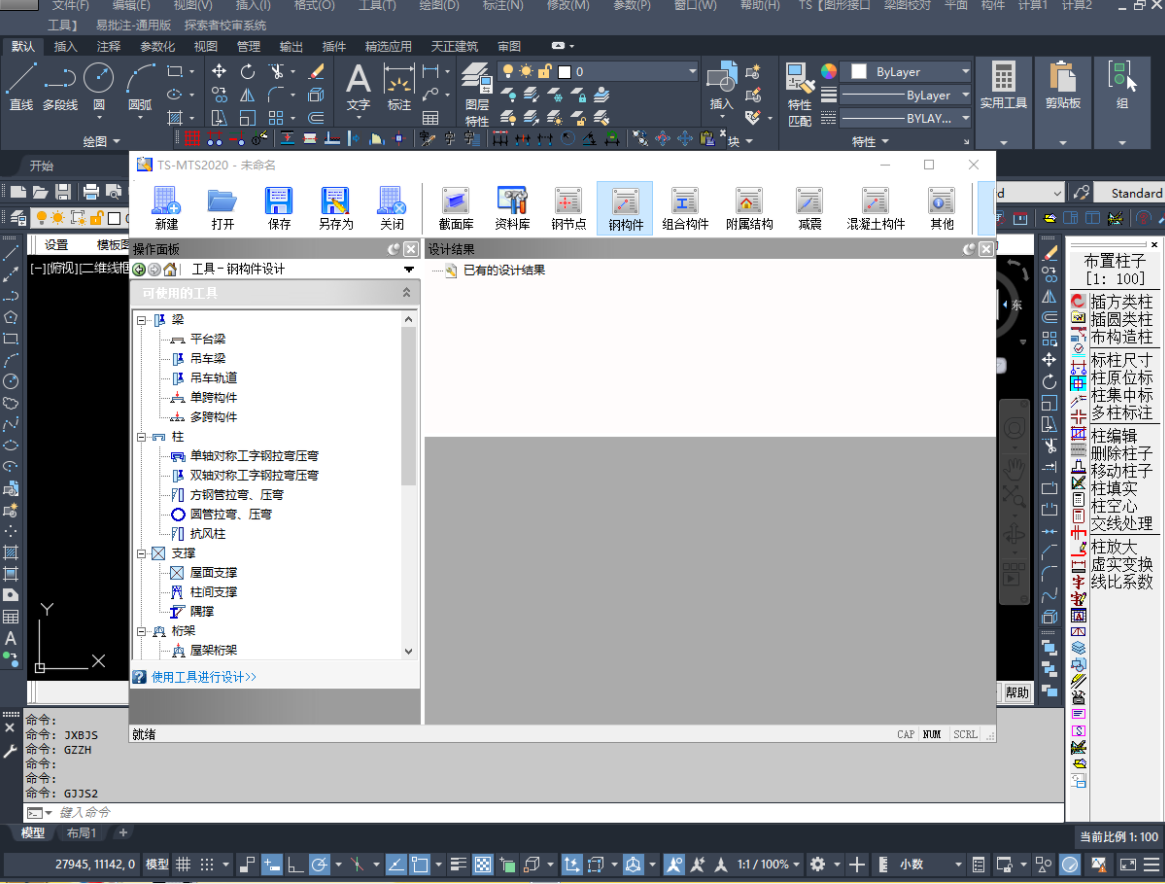The width and height of the screenshot is (1165, 884).
Task: Select the 直线 line tool in AutoCAD ribbon
Action: pyautogui.click(x=21, y=87)
